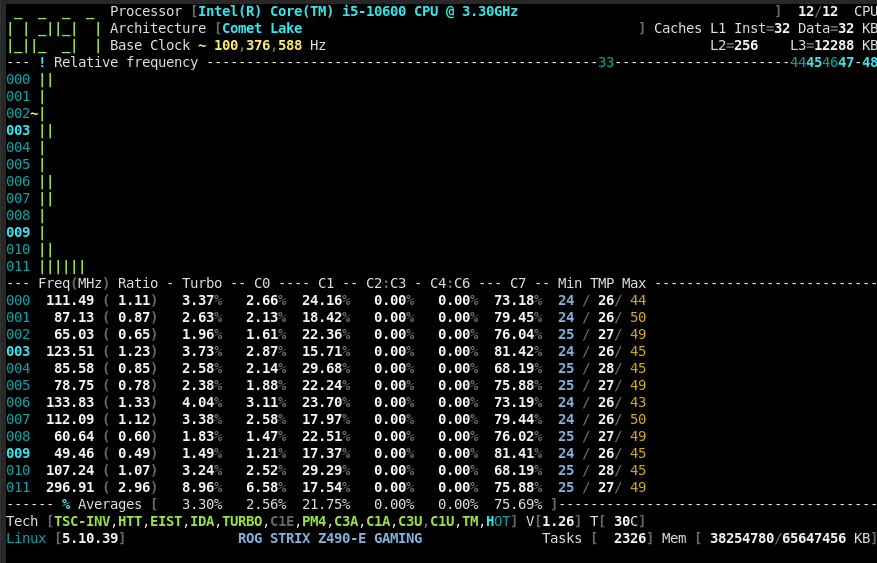The image size is (877, 563).
Task: Select C1 value 29.68% in core 004 row
Action: [326, 368]
